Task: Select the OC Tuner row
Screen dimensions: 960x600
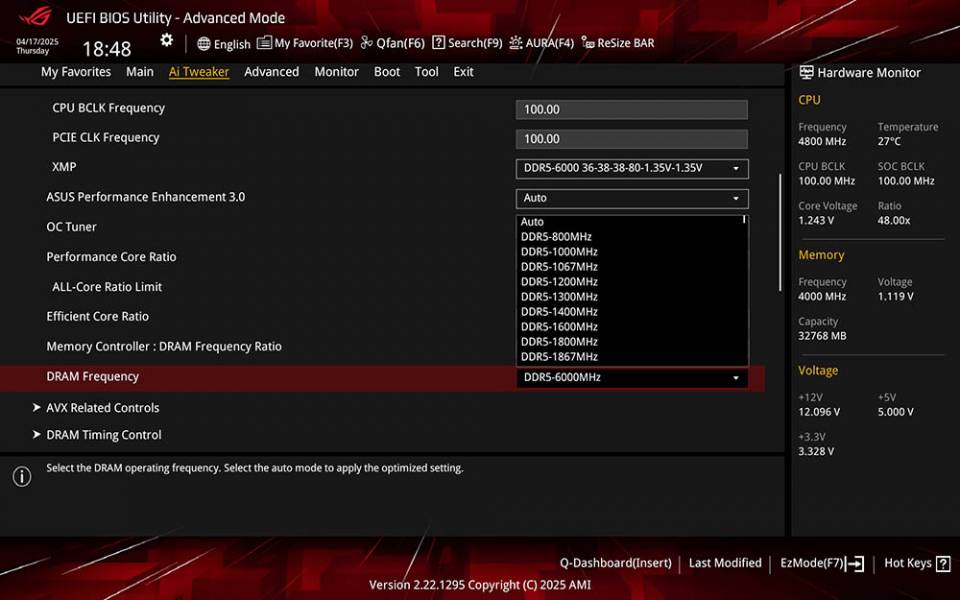Action: pos(71,227)
